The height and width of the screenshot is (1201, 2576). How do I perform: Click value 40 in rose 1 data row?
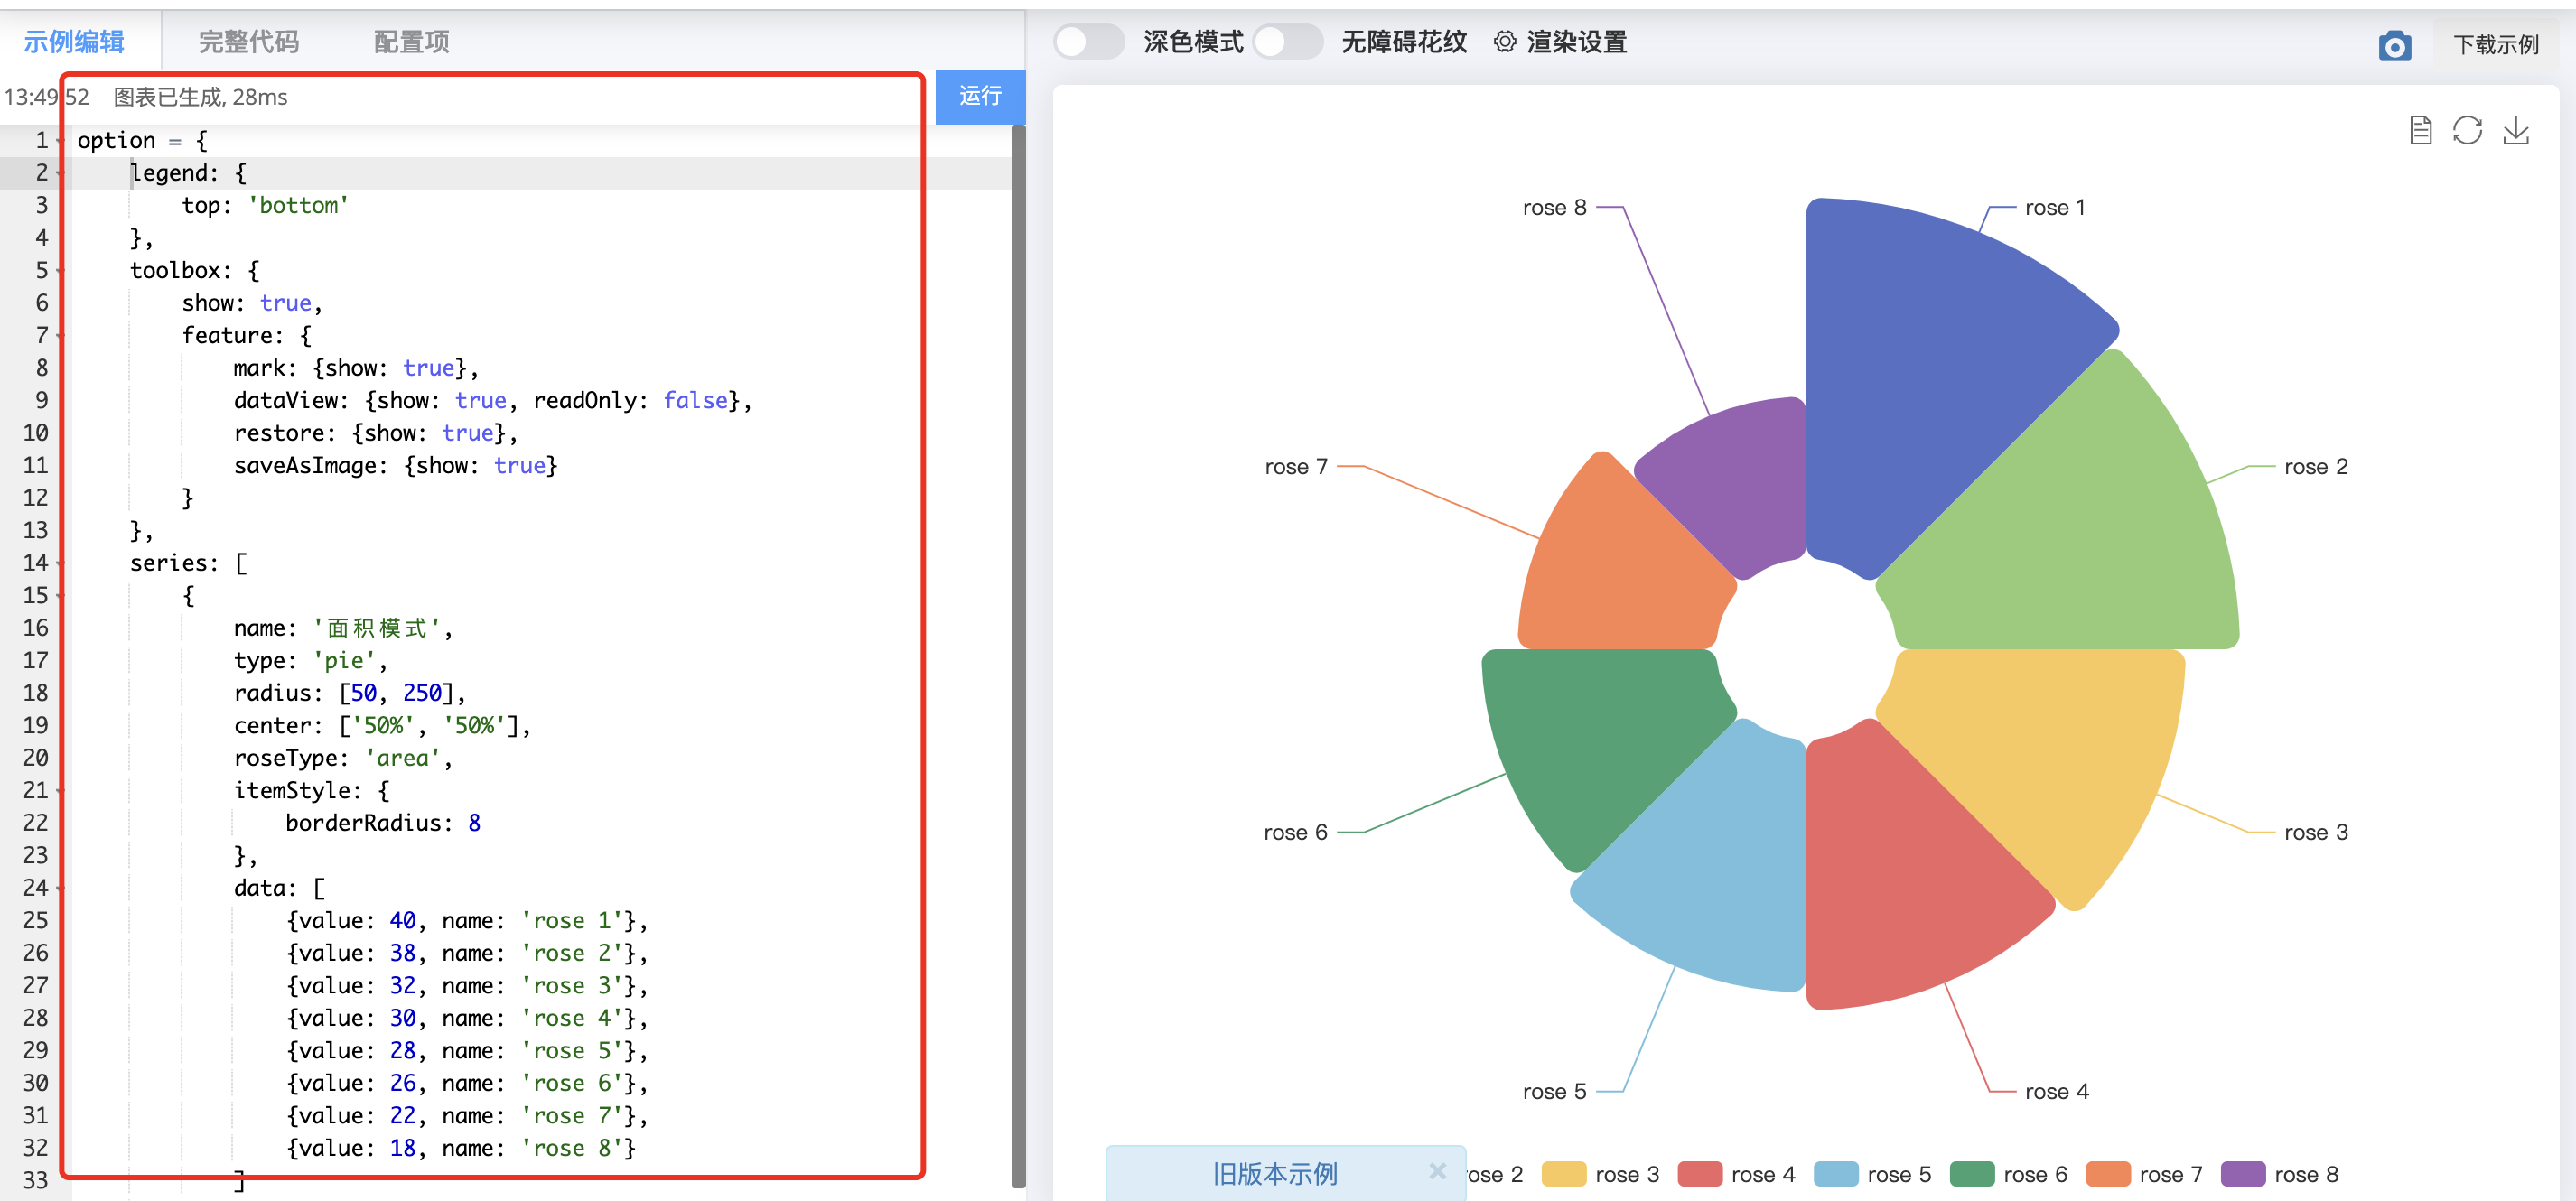pyautogui.click(x=402, y=921)
